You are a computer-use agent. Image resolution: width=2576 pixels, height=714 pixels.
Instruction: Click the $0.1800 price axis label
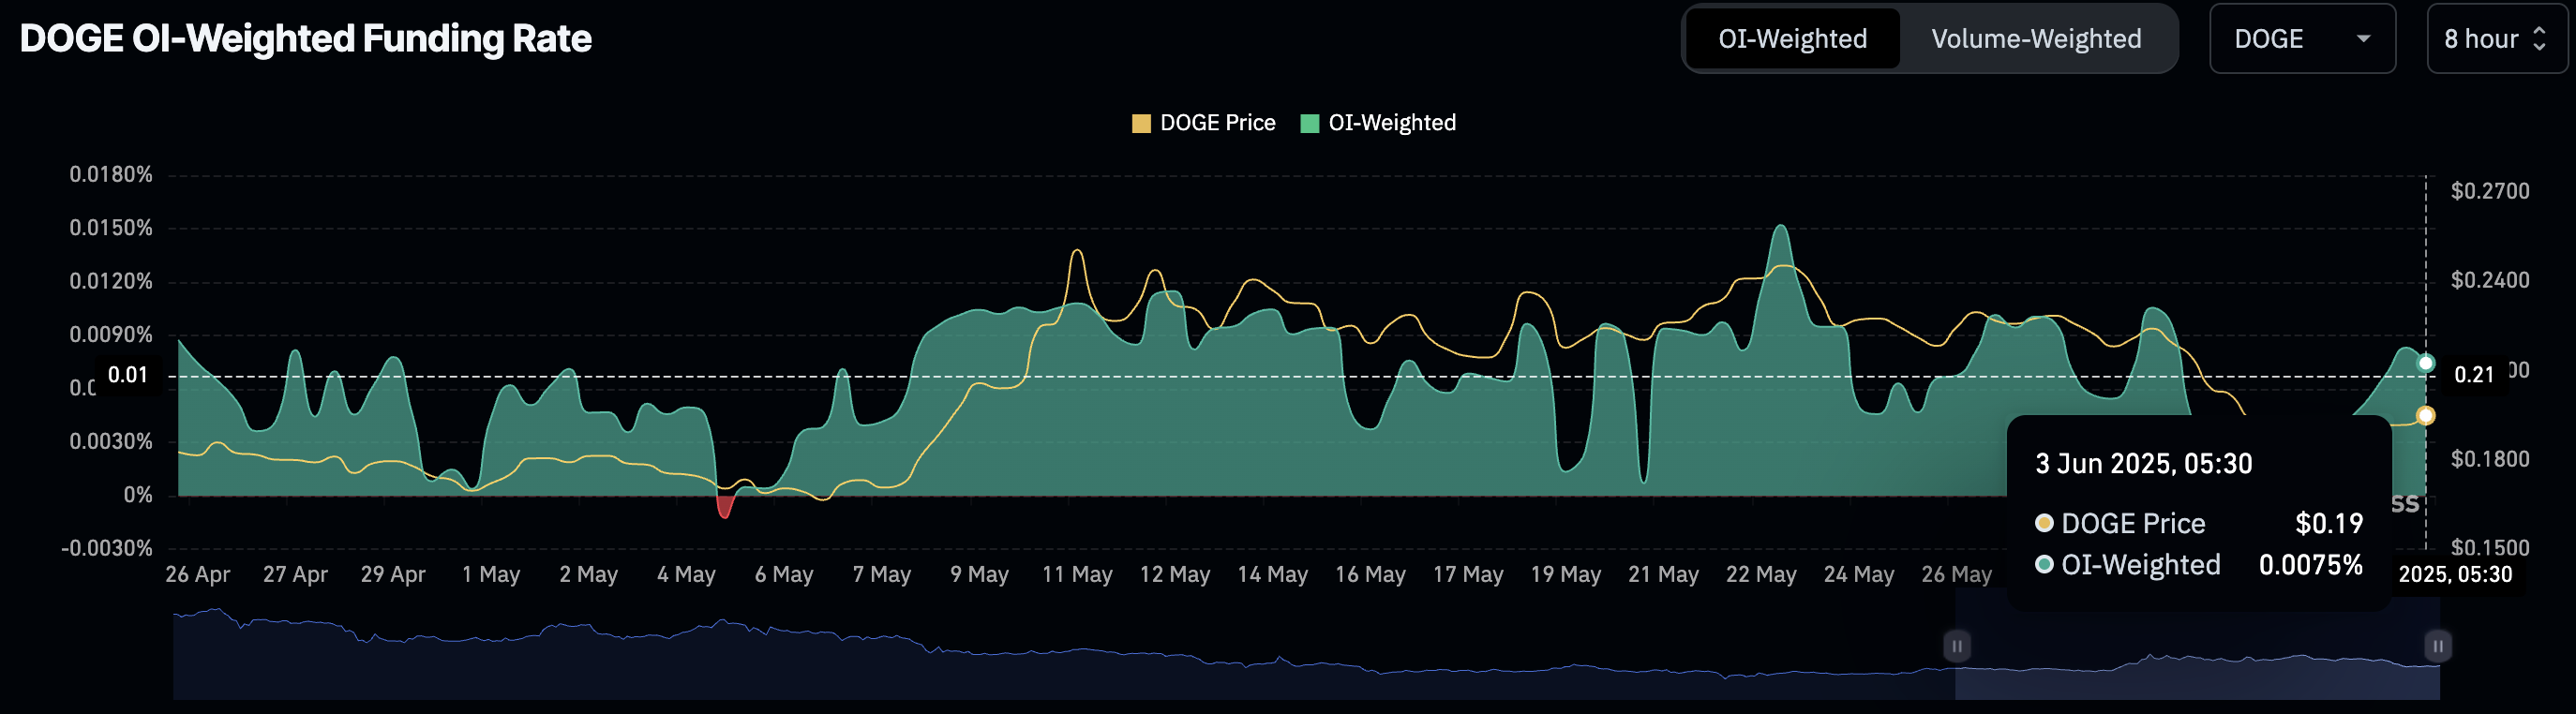(x=2490, y=459)
